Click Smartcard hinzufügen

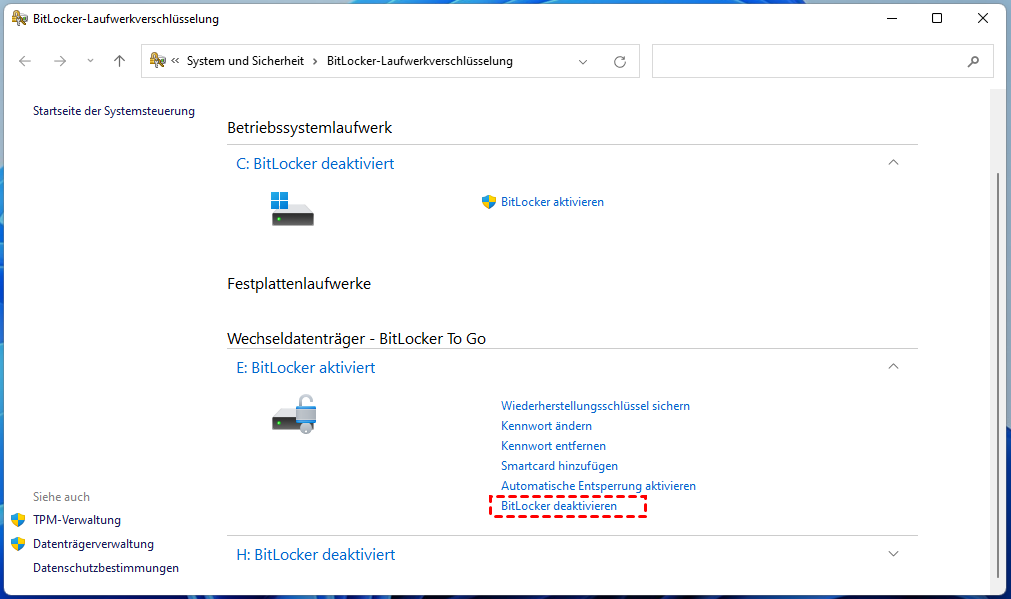pyautogui.click(x=559, y=466)
